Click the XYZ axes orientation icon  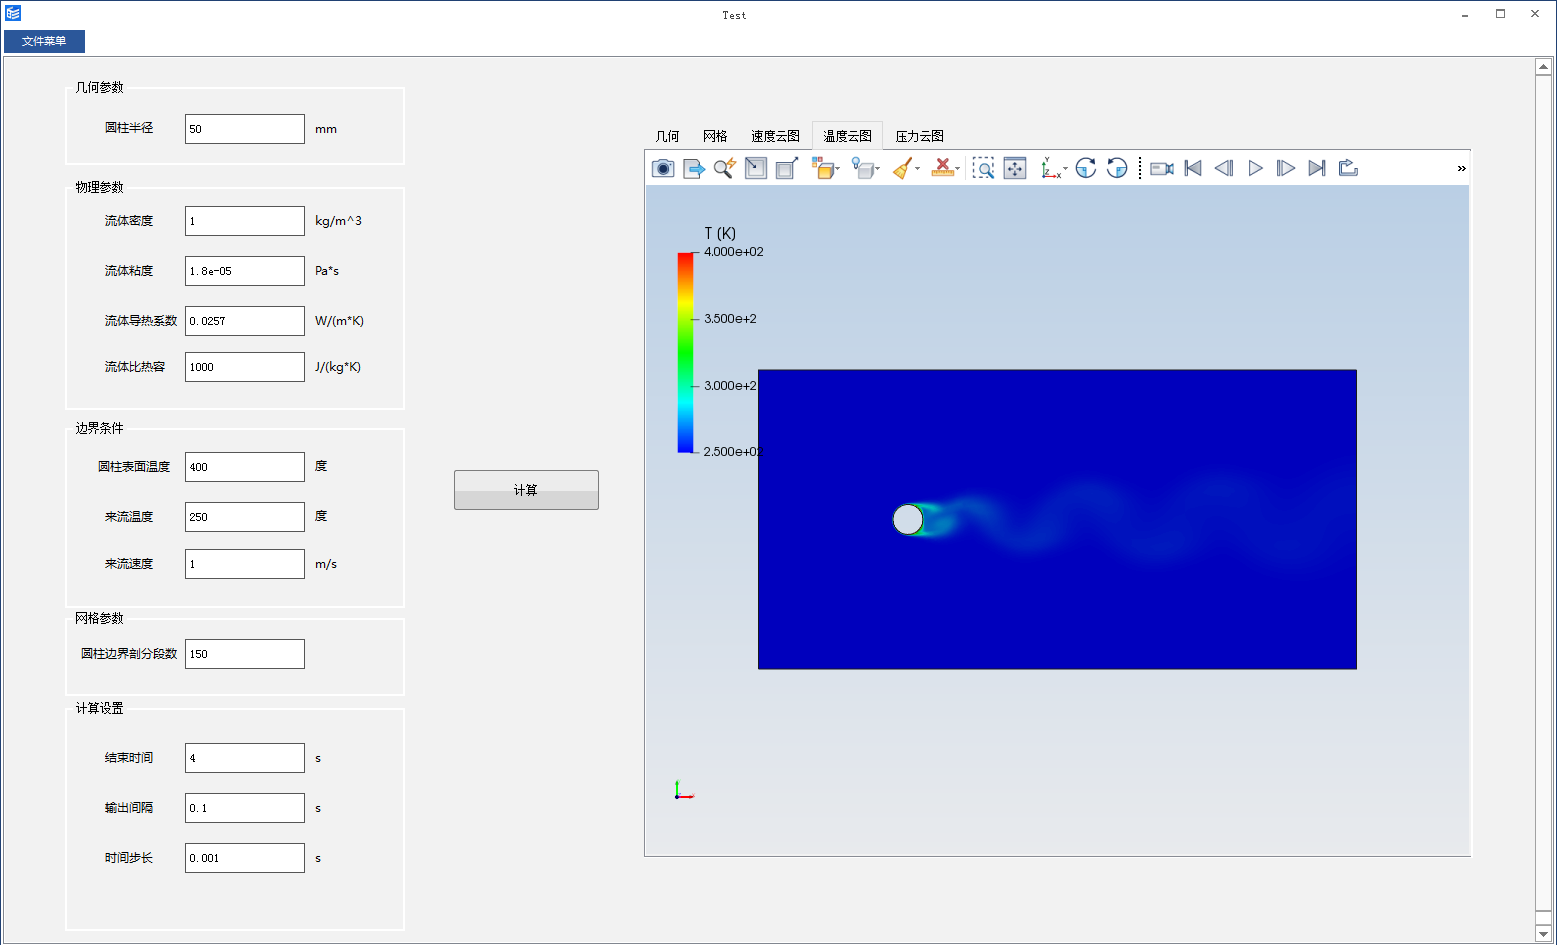click(1050, 168)
